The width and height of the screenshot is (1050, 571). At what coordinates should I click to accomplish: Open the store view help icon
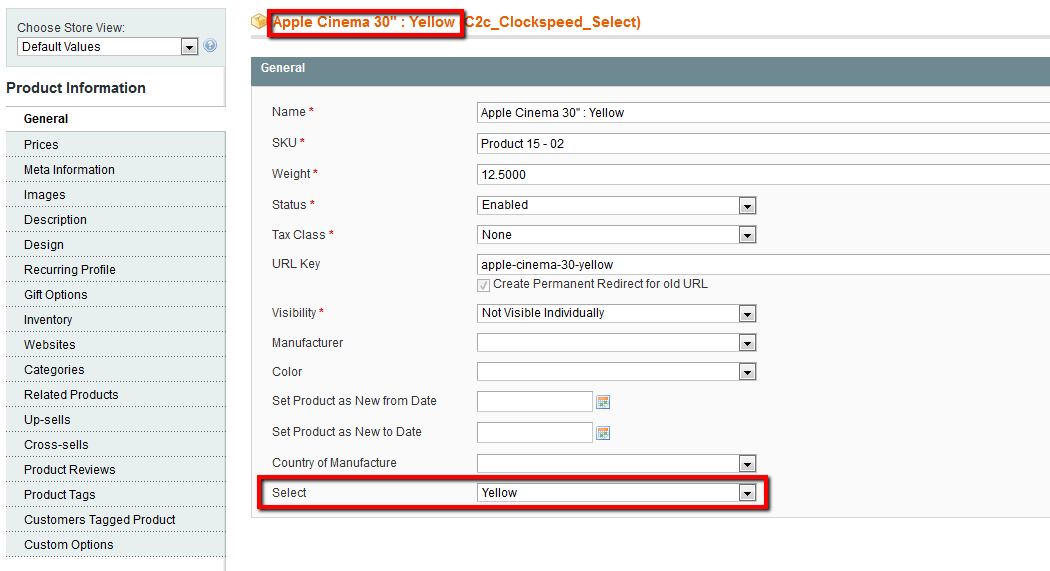[x=210, y=46]
